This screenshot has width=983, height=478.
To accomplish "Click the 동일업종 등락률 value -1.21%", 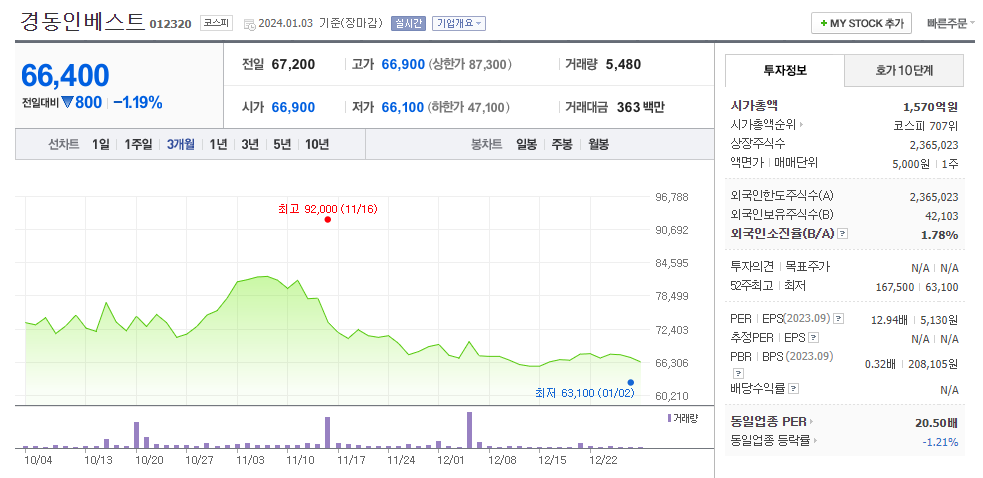I will tap(940, 442).
